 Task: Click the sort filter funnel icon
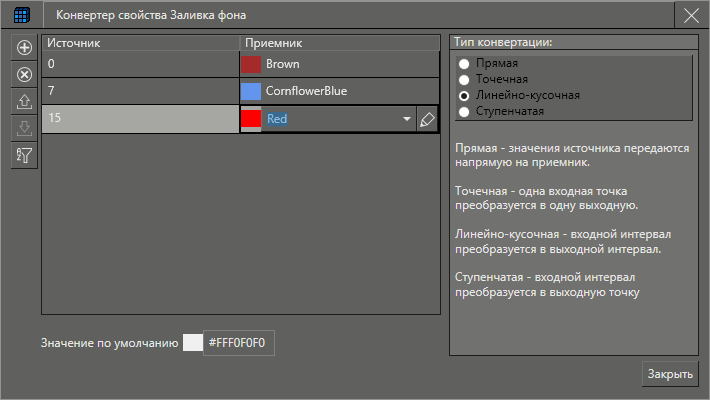pos(24,155)
